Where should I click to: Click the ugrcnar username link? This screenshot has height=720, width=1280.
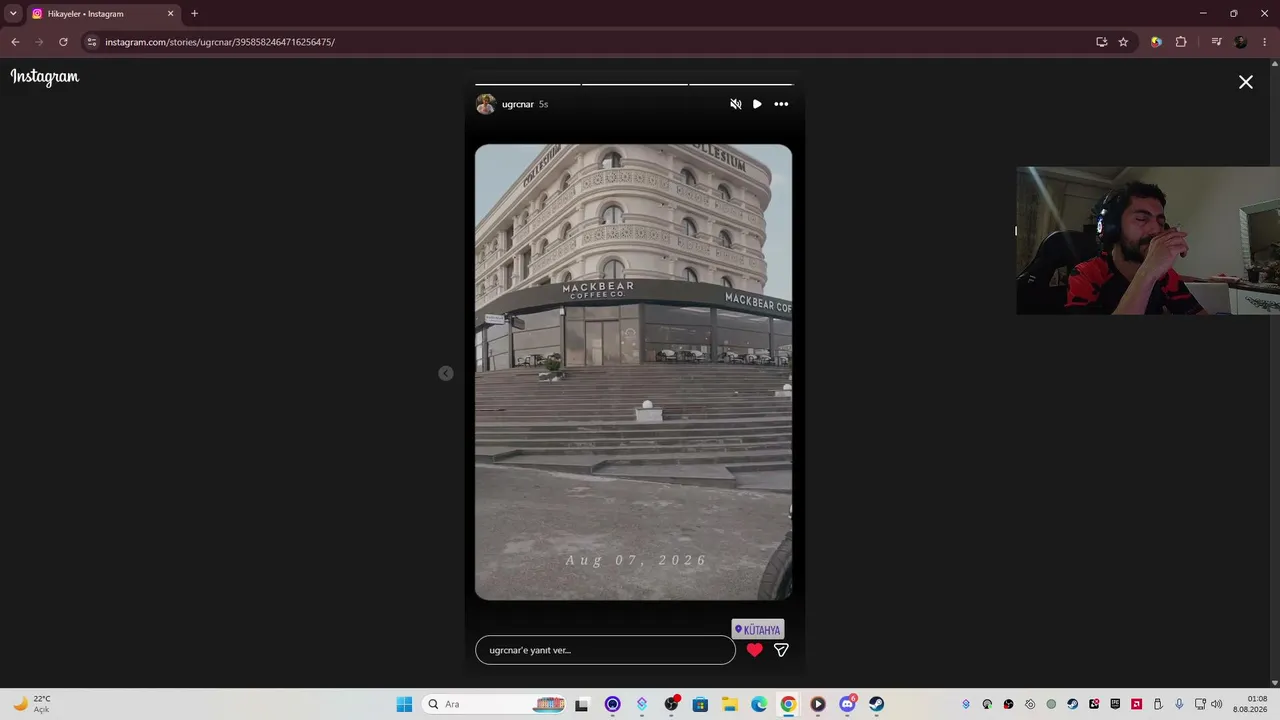point(518,104)
